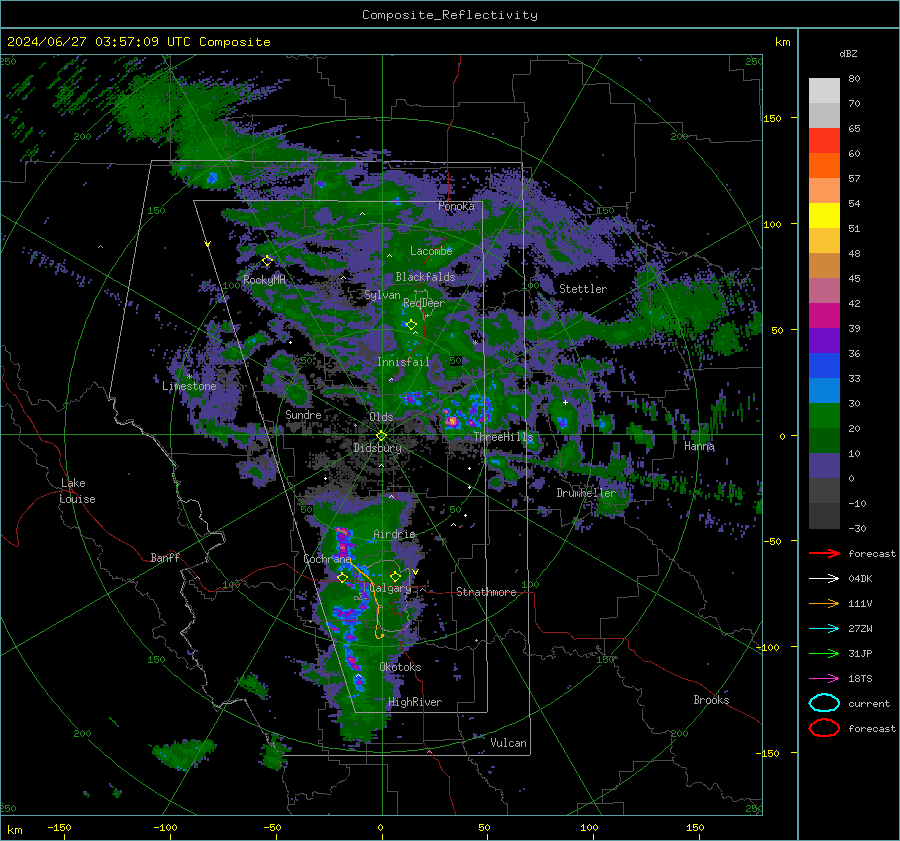Pick the dark orange 57-60 dBZ swatch
This screenshot has width=900, height=841.
coord(824,166)
